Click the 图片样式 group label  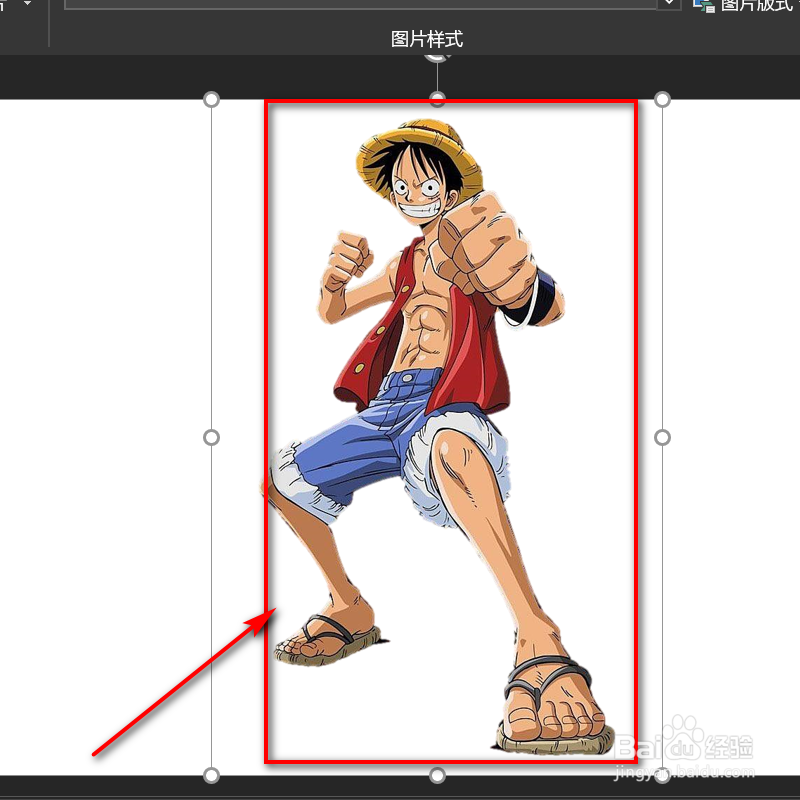tap(427, 39)
